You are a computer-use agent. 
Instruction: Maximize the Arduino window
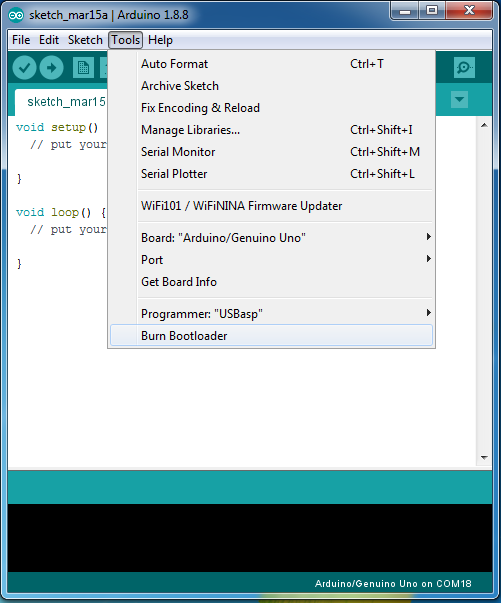pos(432,11)
